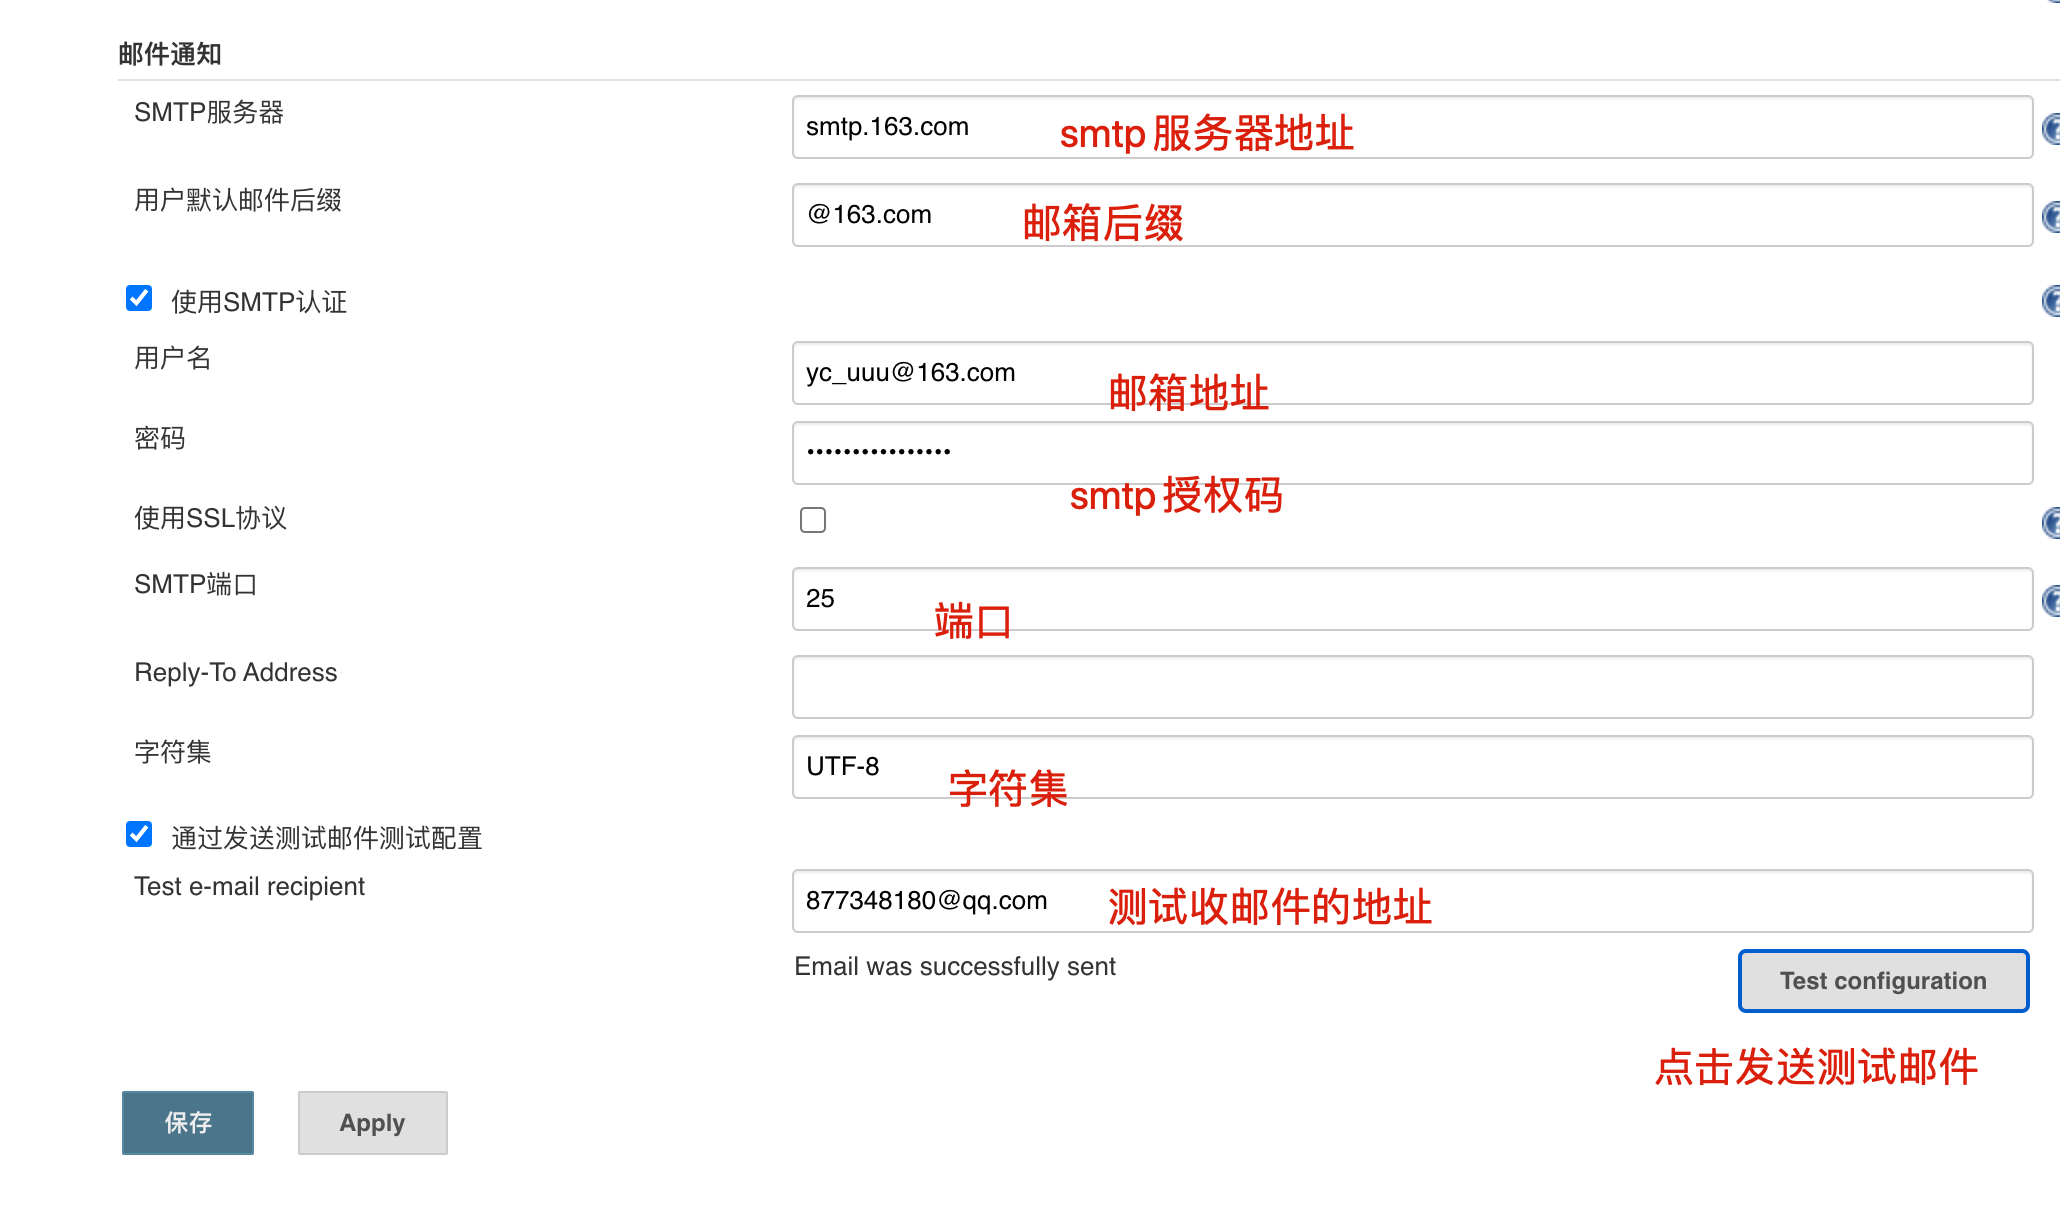The image size is (2060, 1220).
Task: Enable the 使用SSL协议 checkbox
Action: click(813, 520)
